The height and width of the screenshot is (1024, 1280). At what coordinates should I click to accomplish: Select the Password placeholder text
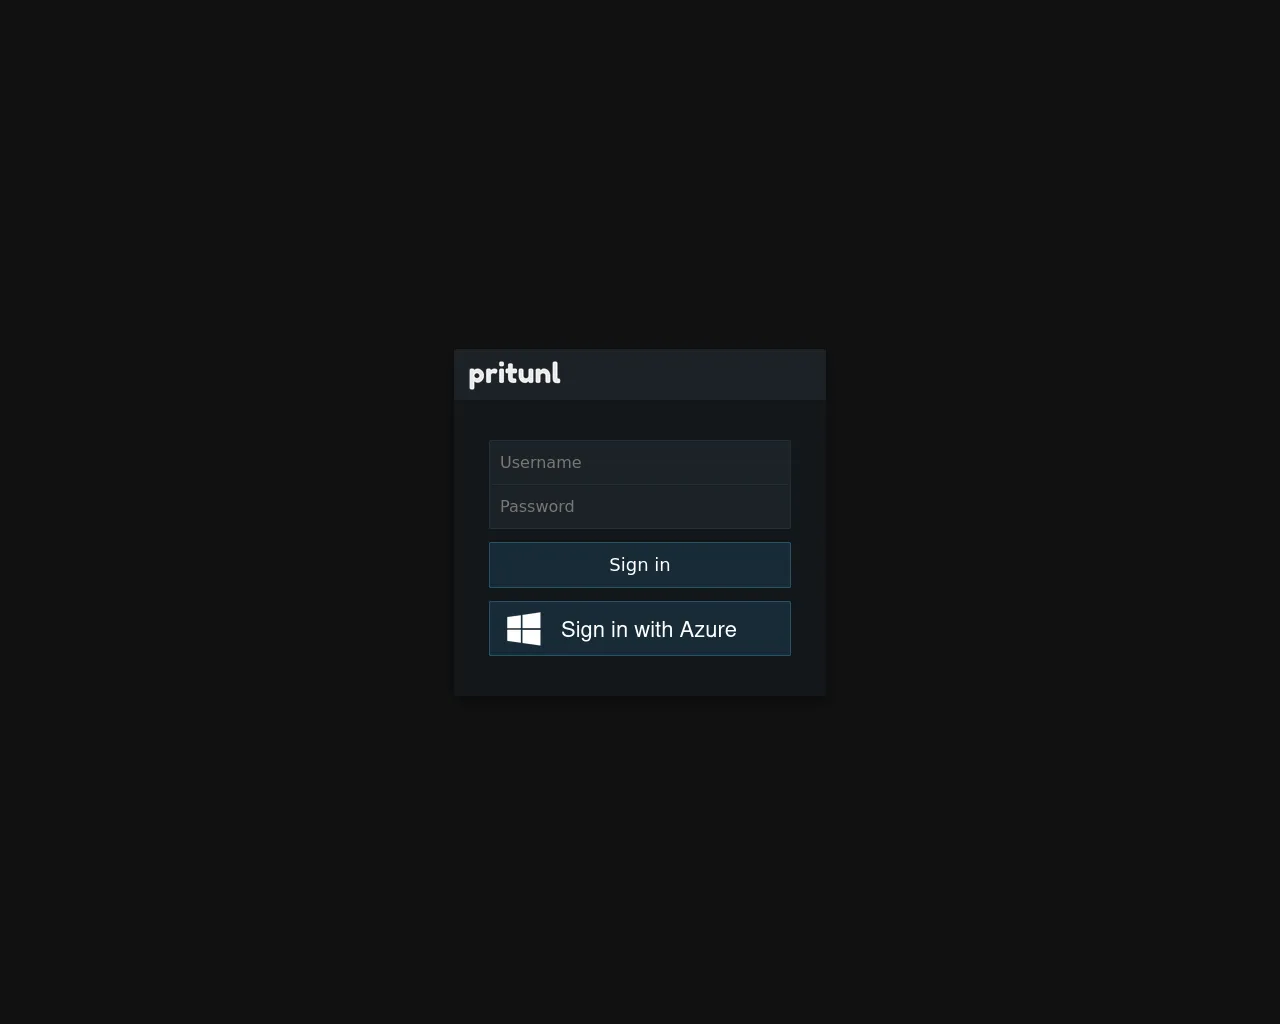tap(537, 506)
